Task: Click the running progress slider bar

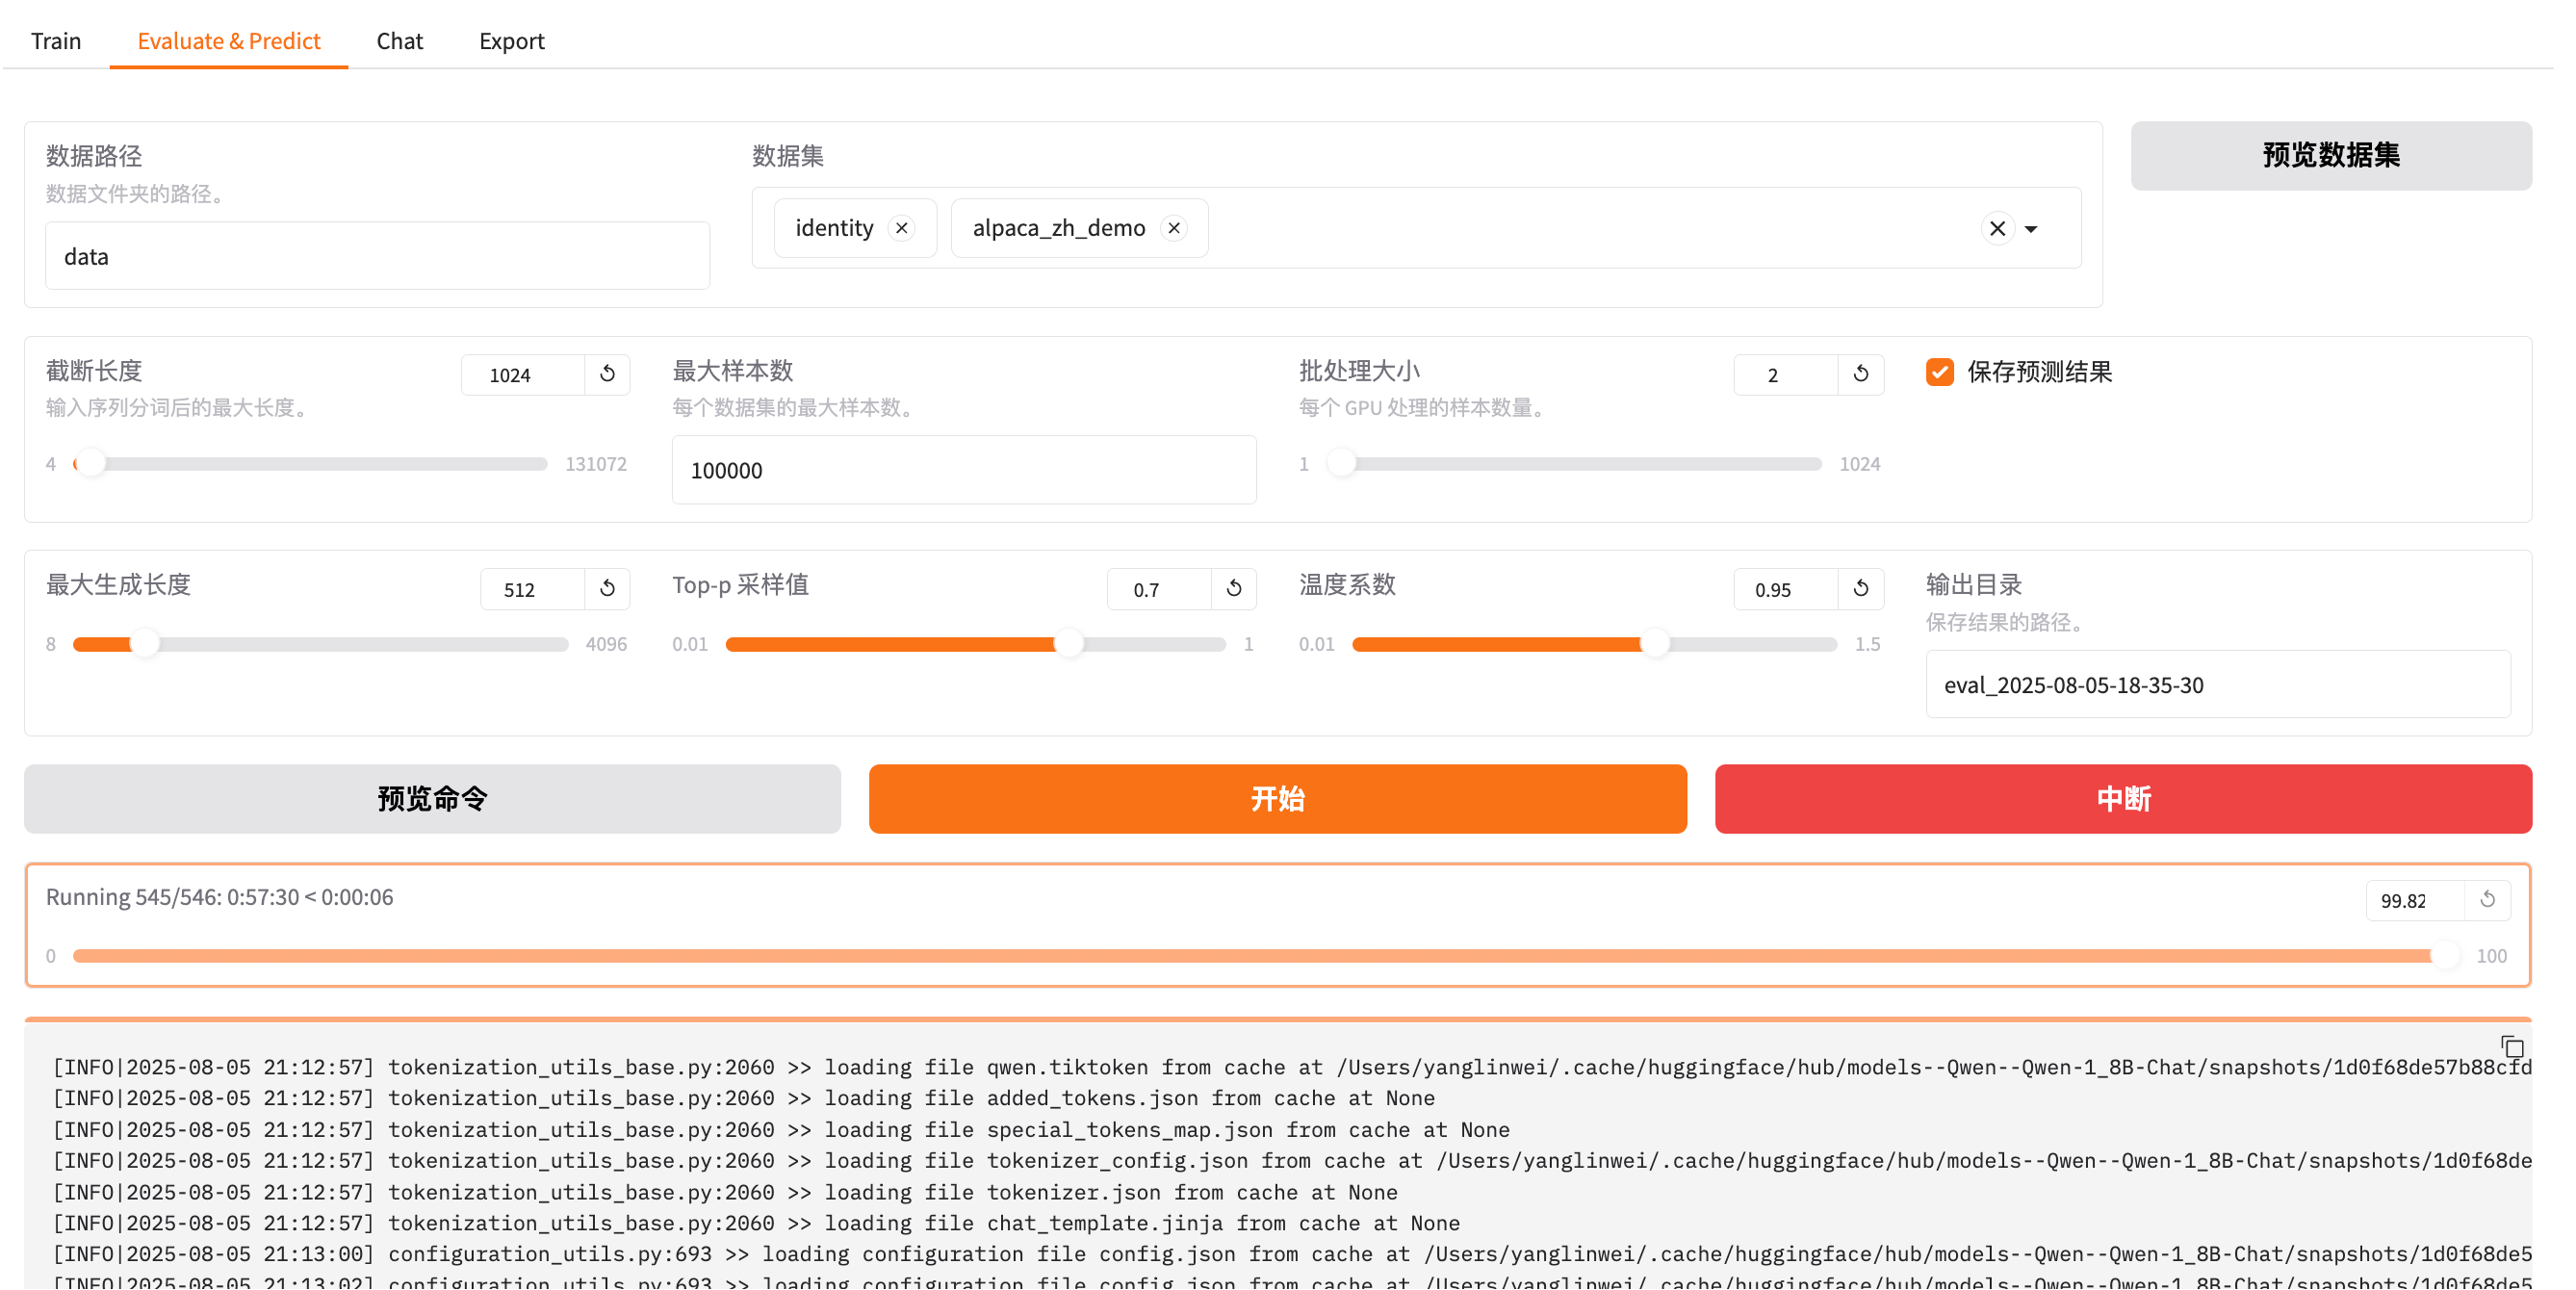Action: tap(1265, 957)
